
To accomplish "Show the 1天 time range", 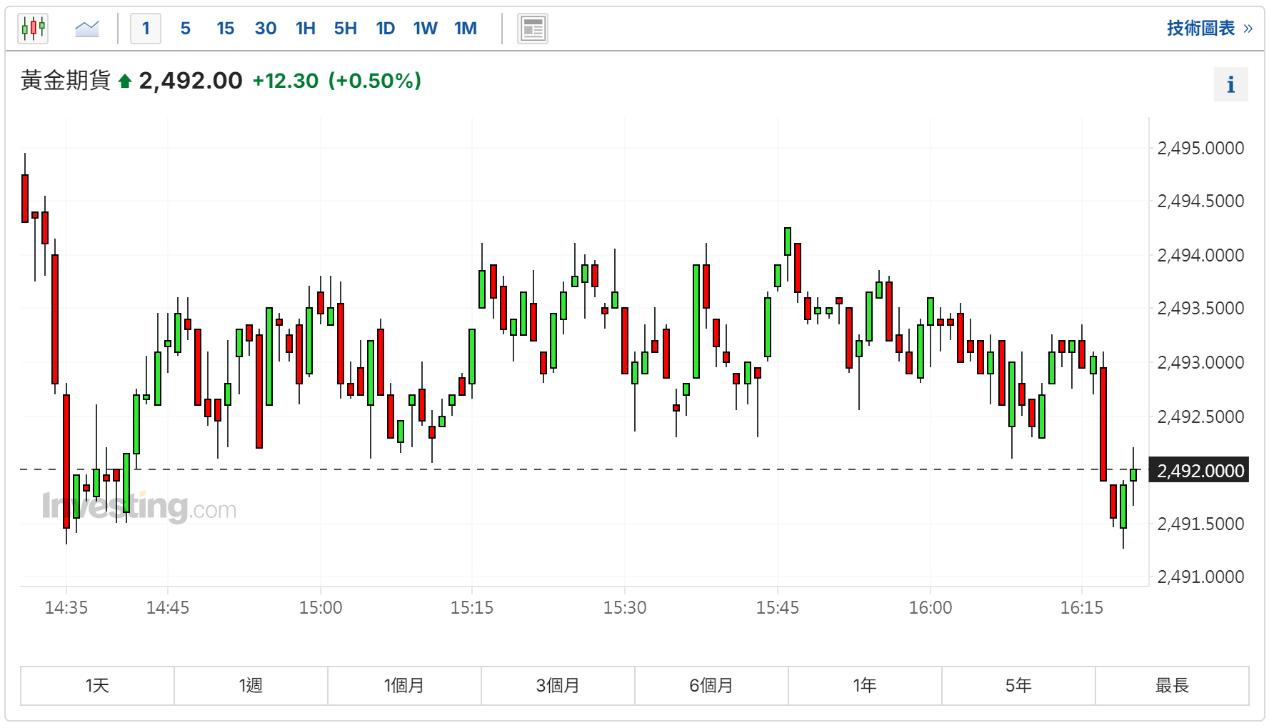I will (97, 685).
